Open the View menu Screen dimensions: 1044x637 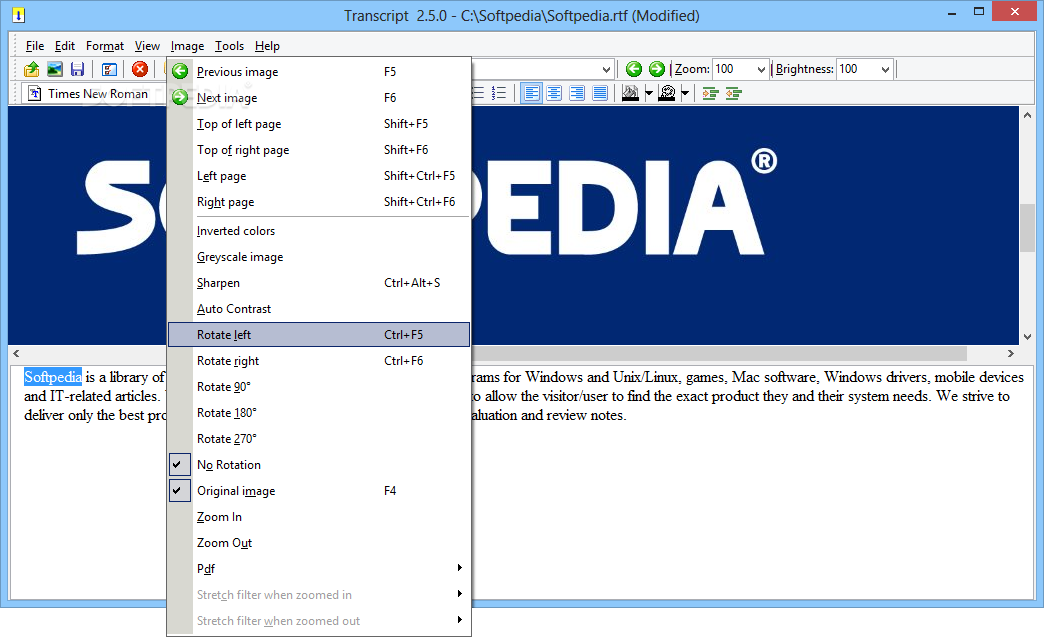147,46
